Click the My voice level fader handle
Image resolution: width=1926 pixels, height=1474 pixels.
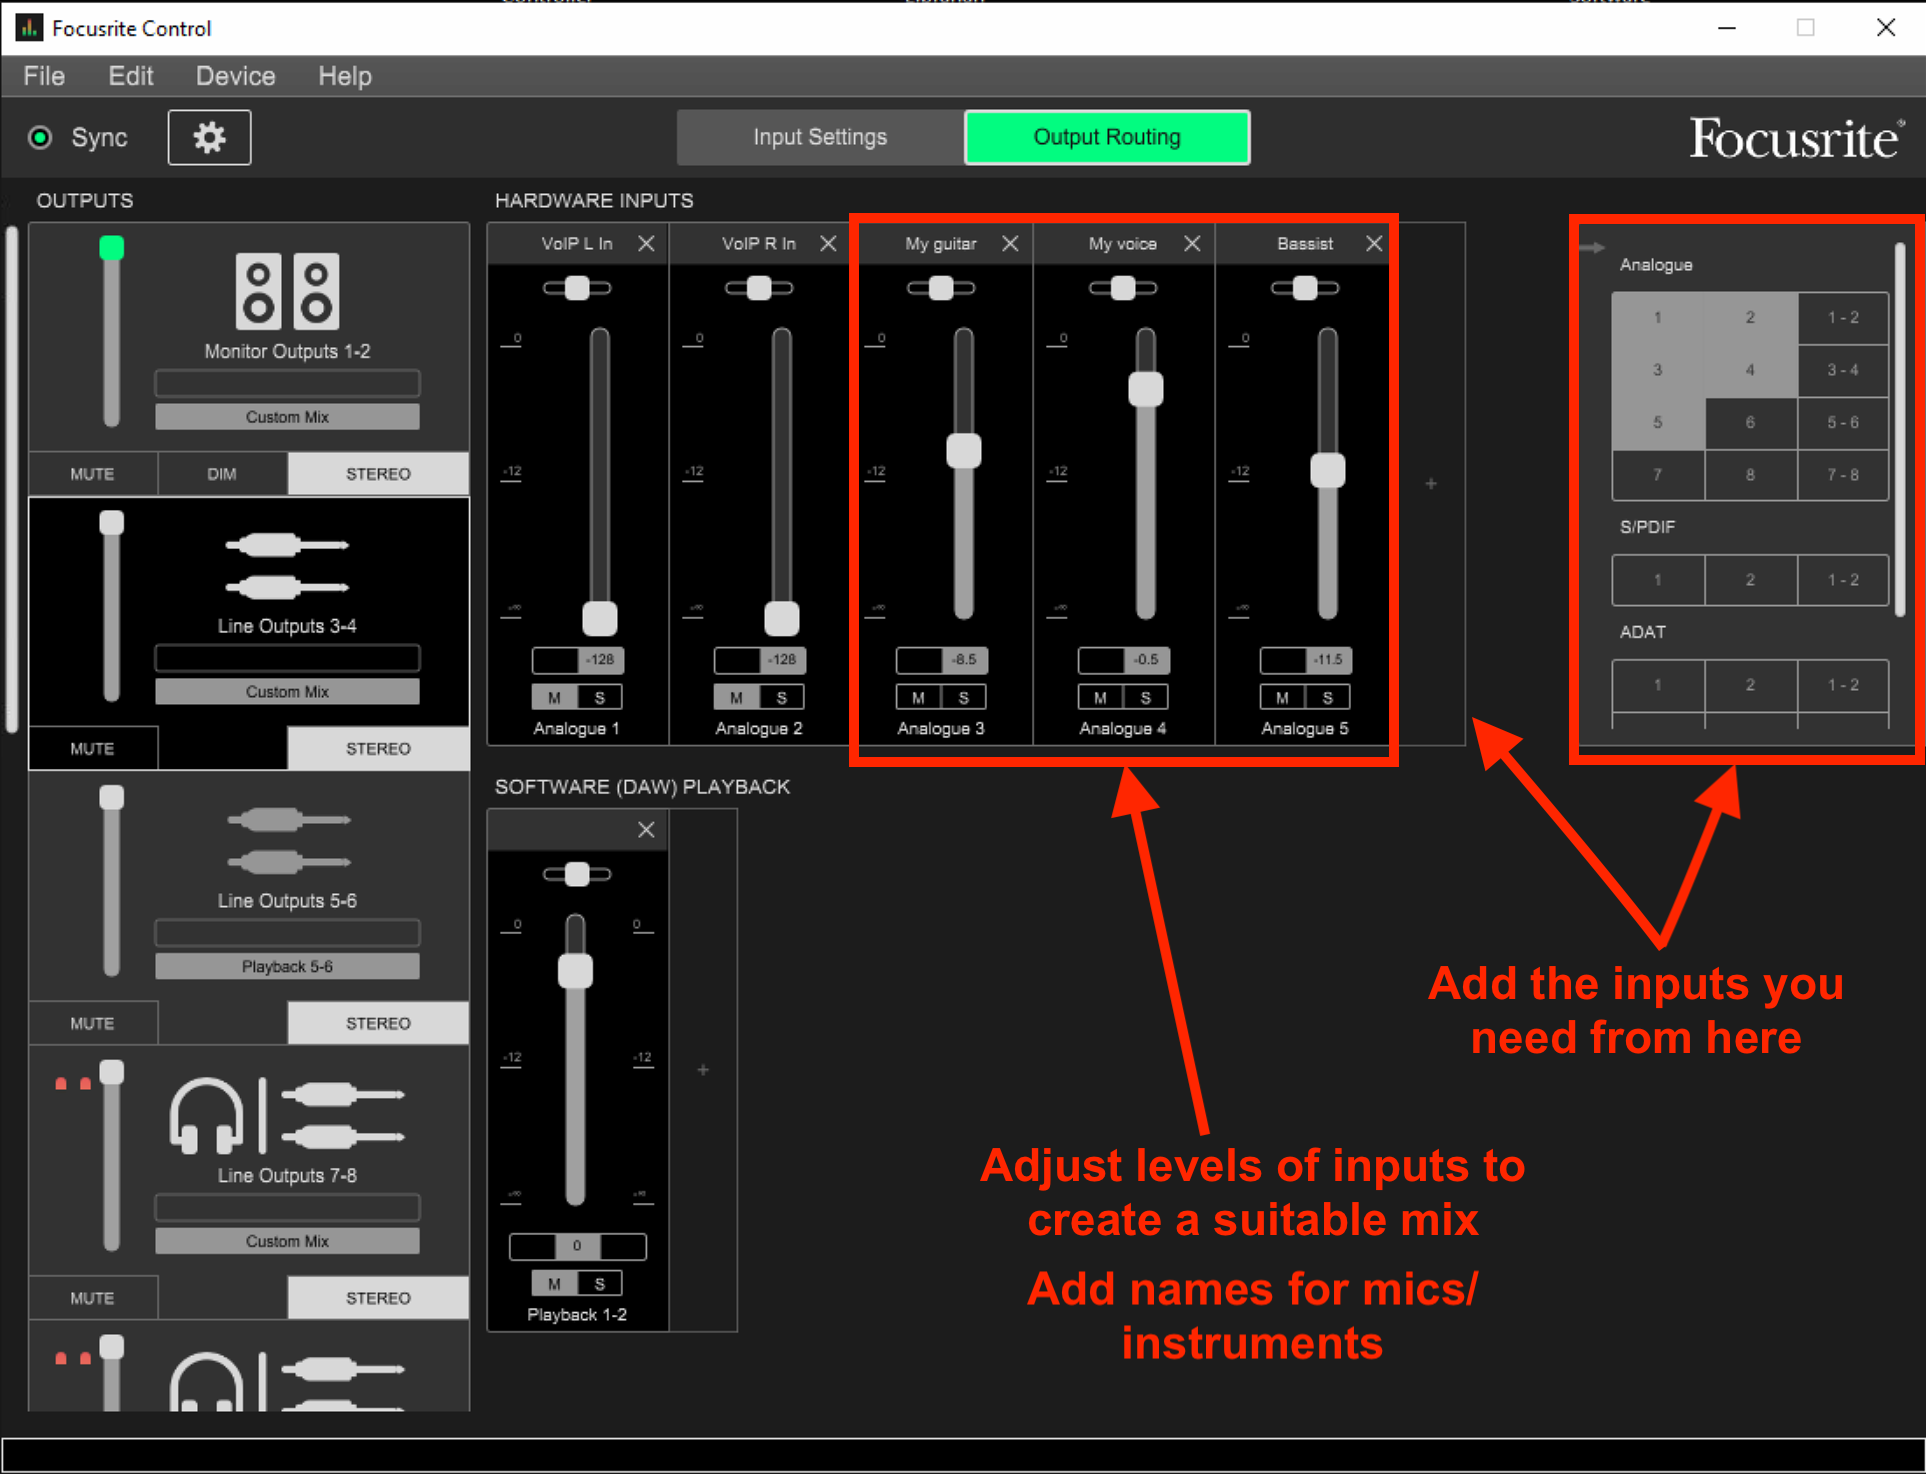(x=1146, y=389)
